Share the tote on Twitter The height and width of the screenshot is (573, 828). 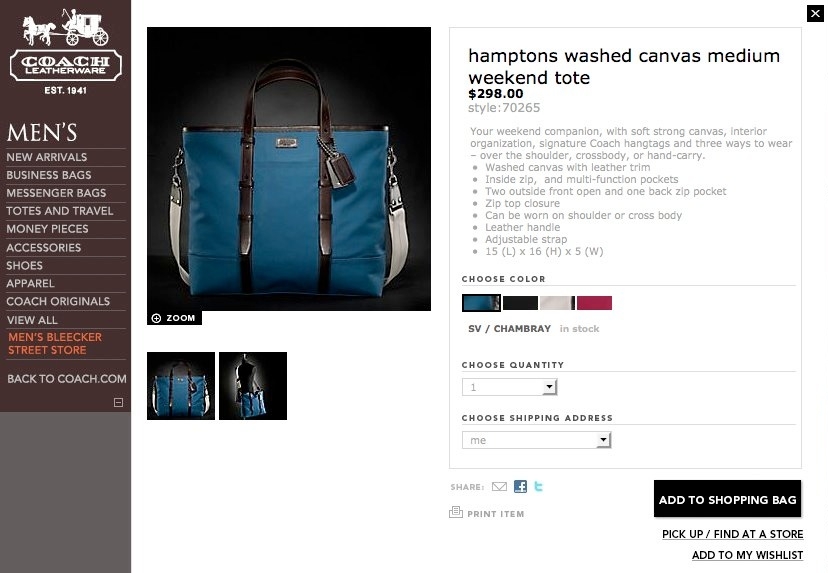538,486
